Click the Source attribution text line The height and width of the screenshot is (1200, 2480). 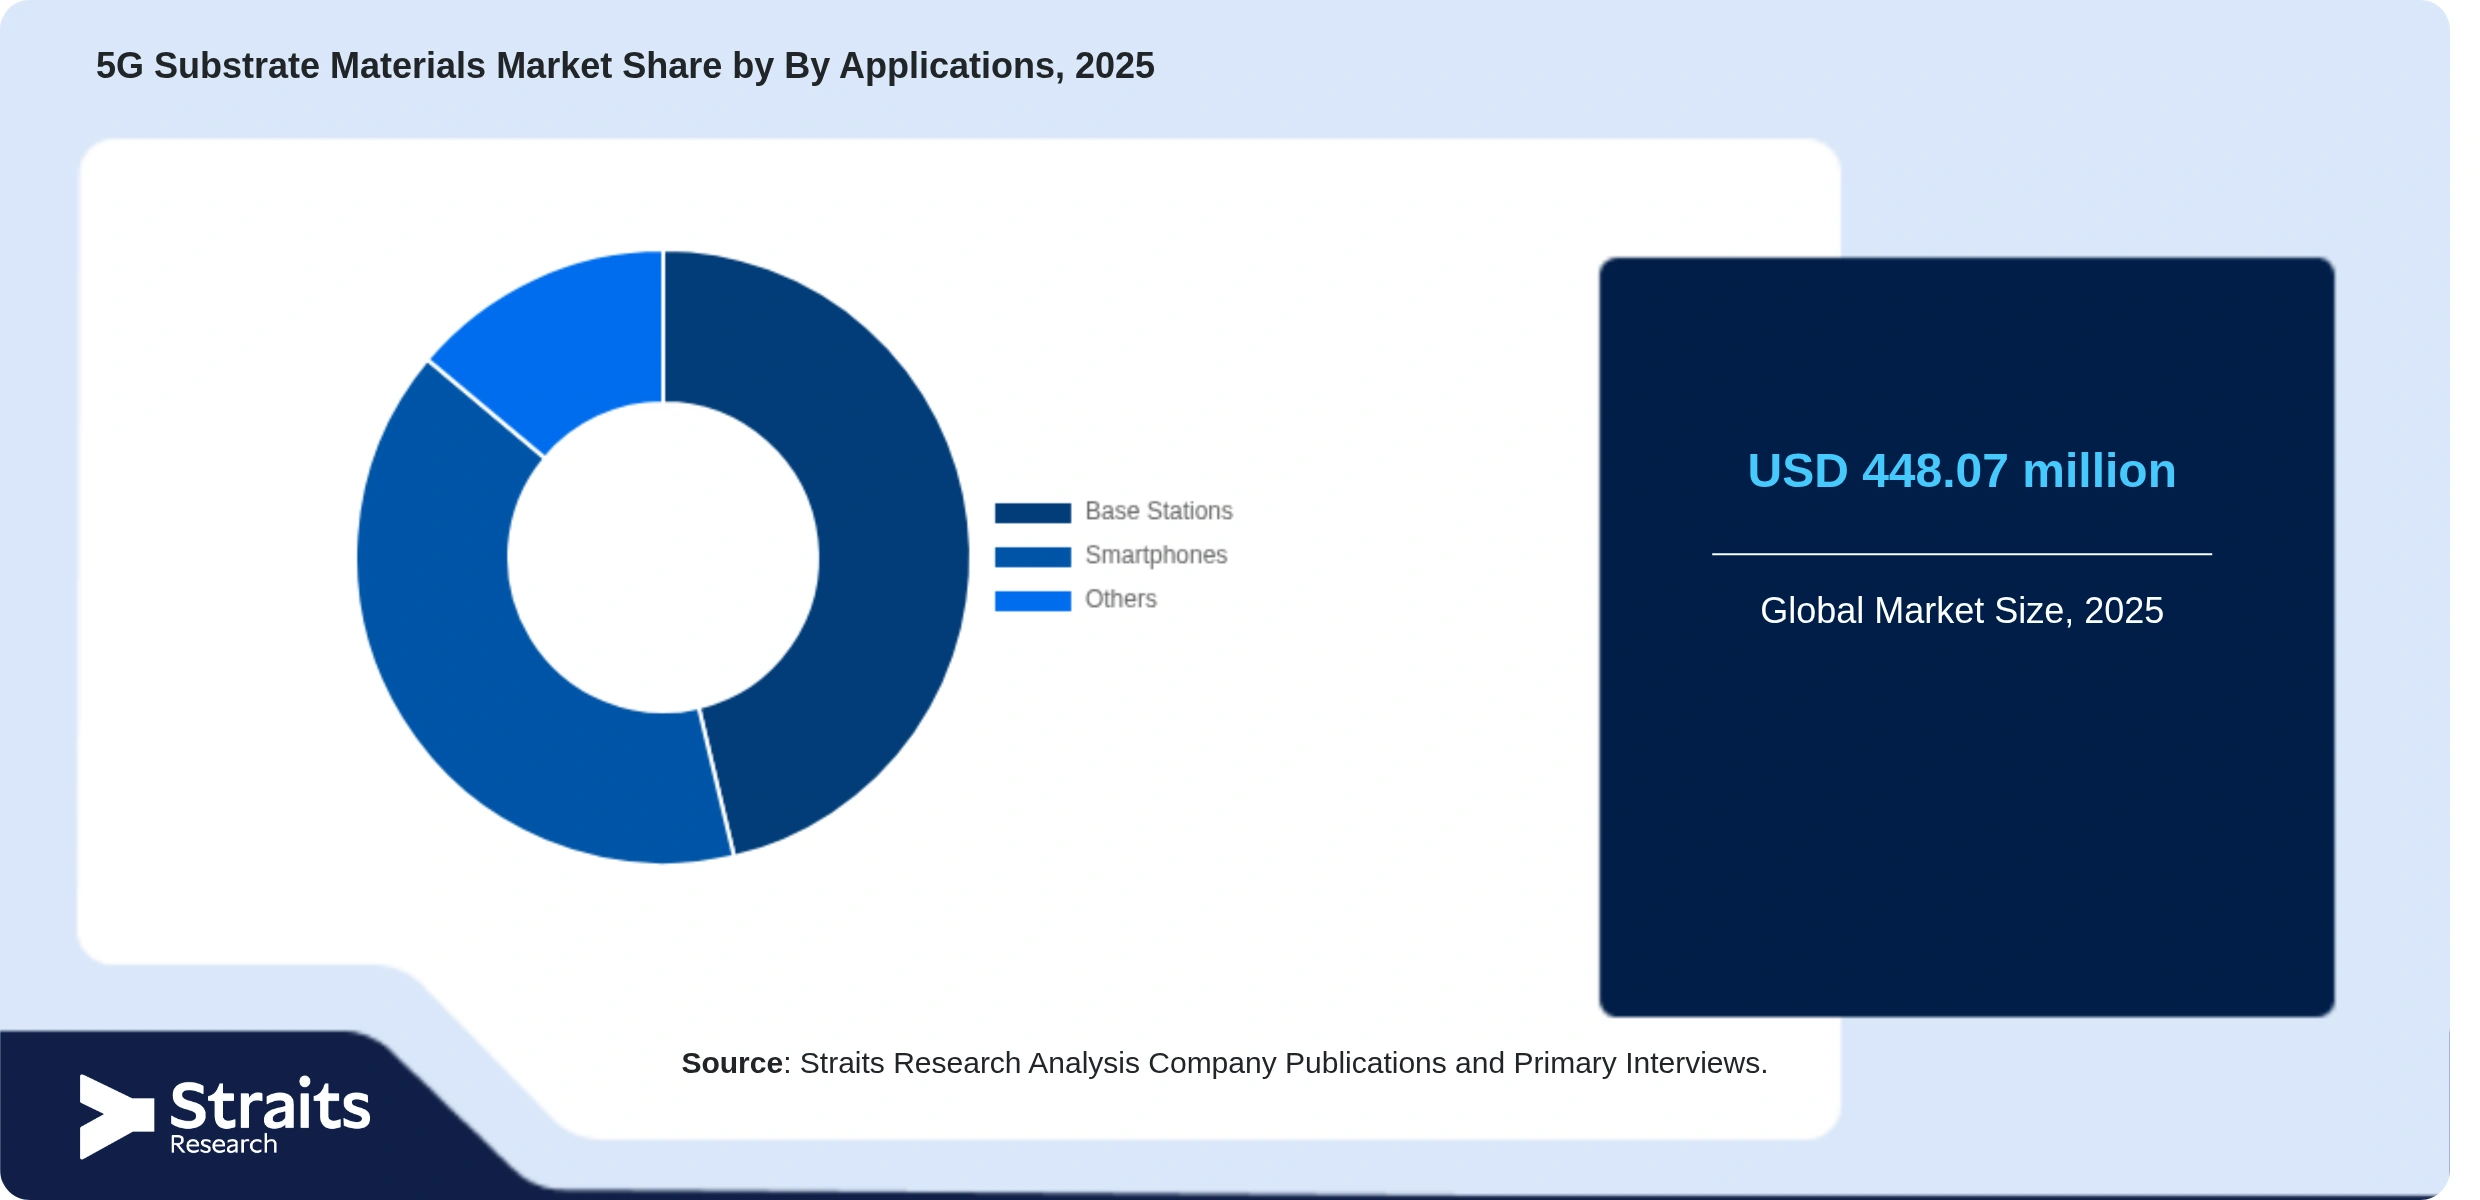[1224, 1062]
